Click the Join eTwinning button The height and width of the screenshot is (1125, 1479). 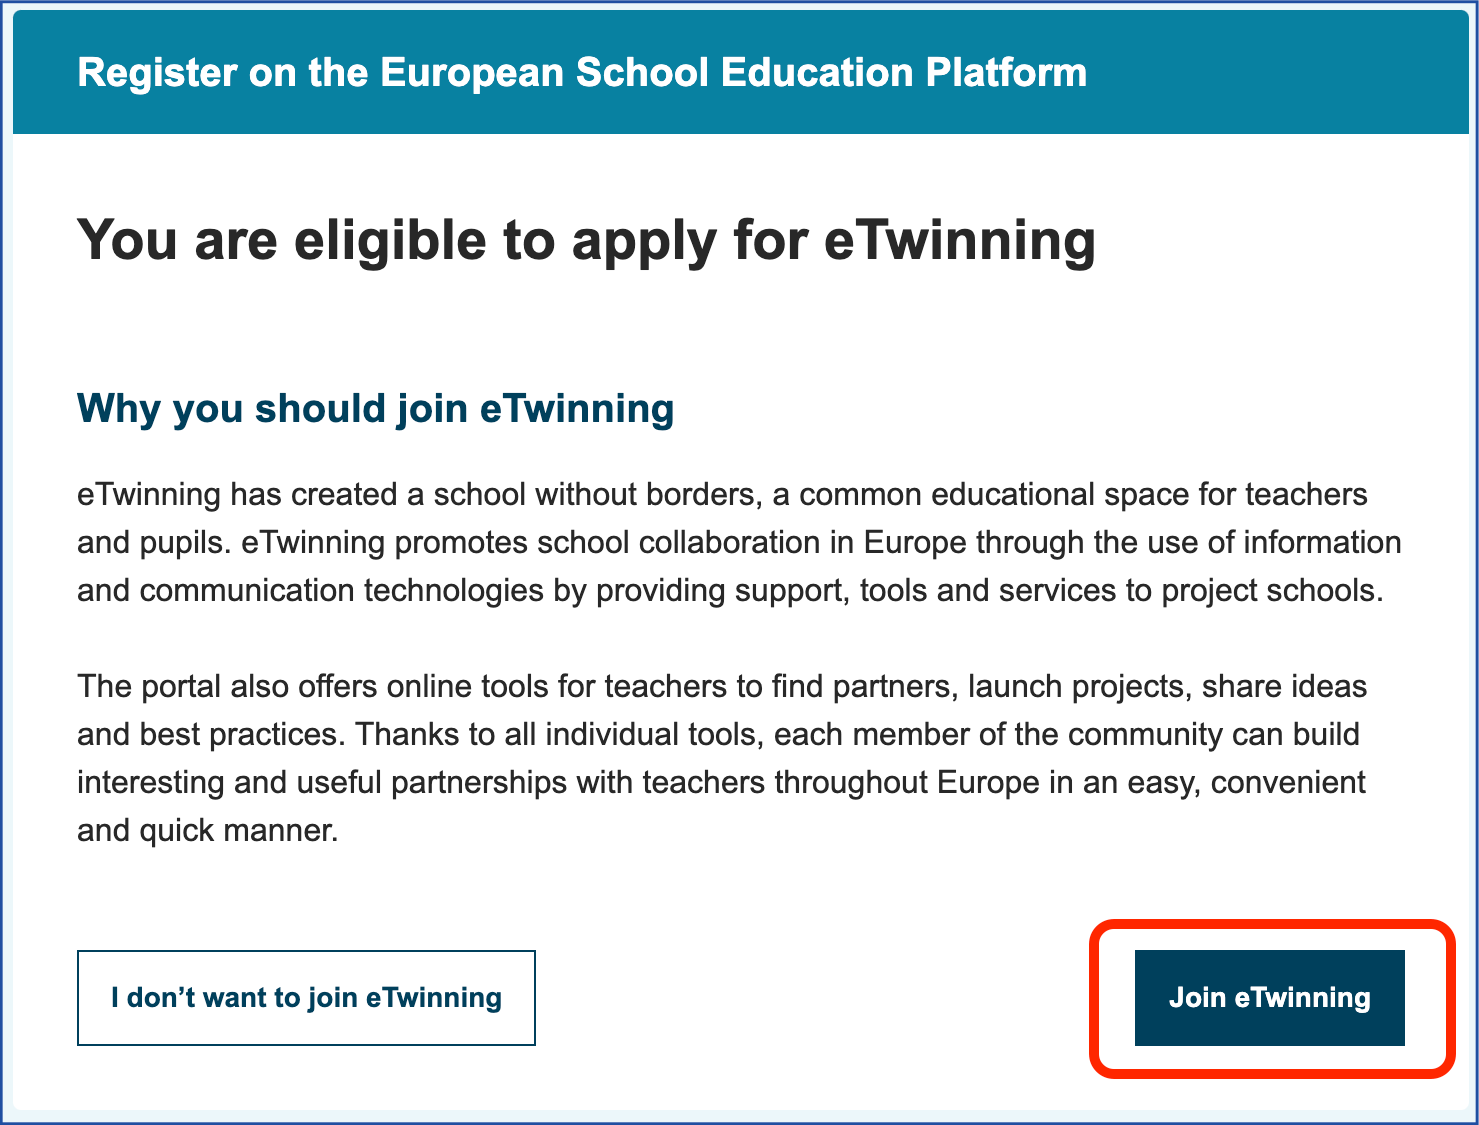[1269, 998]
